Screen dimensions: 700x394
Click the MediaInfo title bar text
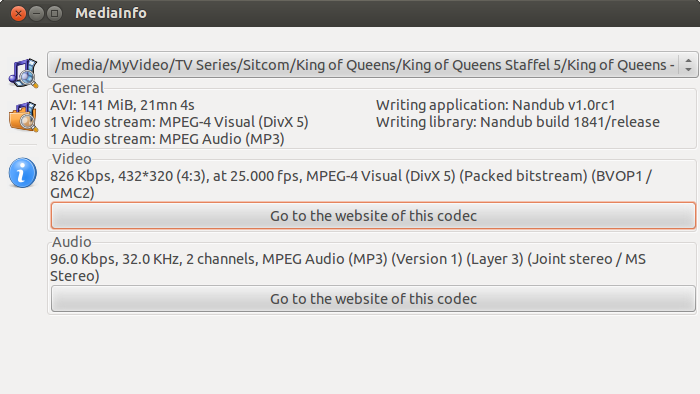point(111,13)
